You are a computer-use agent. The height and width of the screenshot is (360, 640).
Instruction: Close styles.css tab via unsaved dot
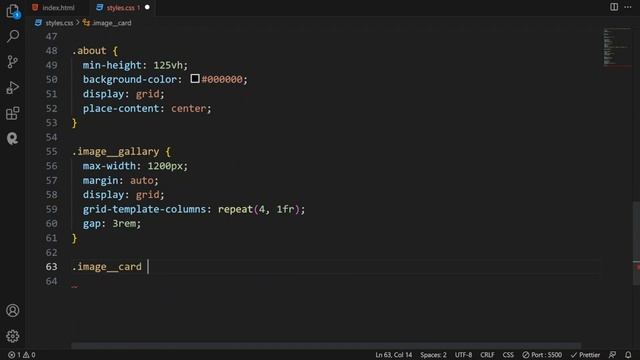tap(147, 7)
